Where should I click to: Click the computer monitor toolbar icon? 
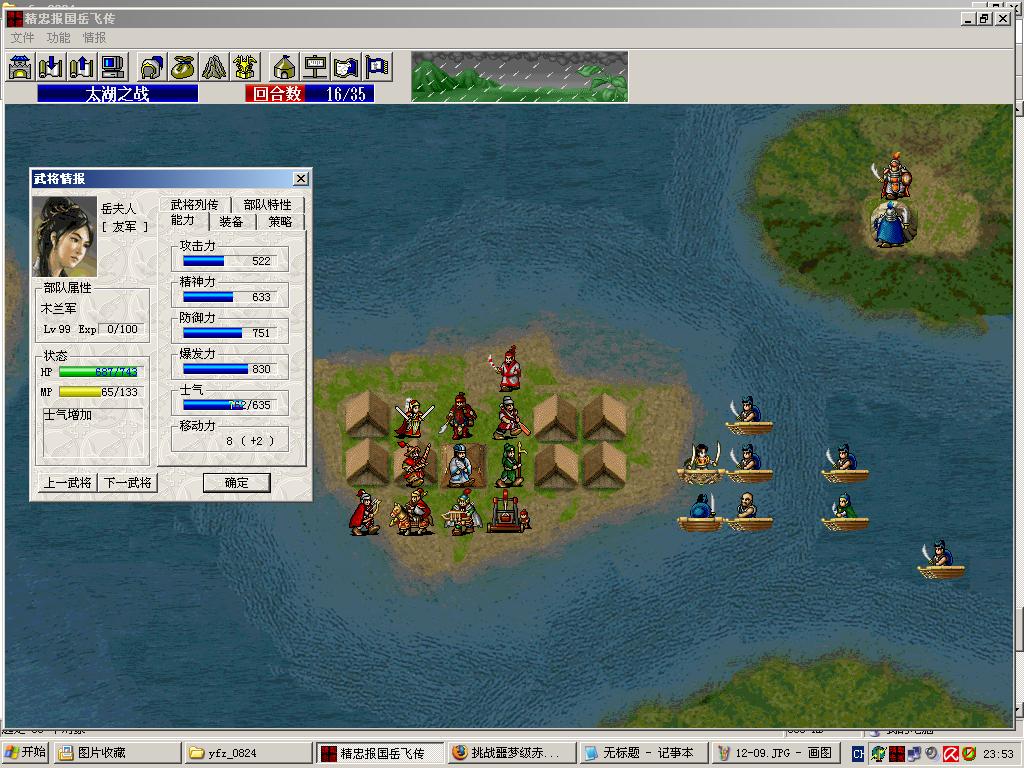pyautogui.click(x=113, y=67)
